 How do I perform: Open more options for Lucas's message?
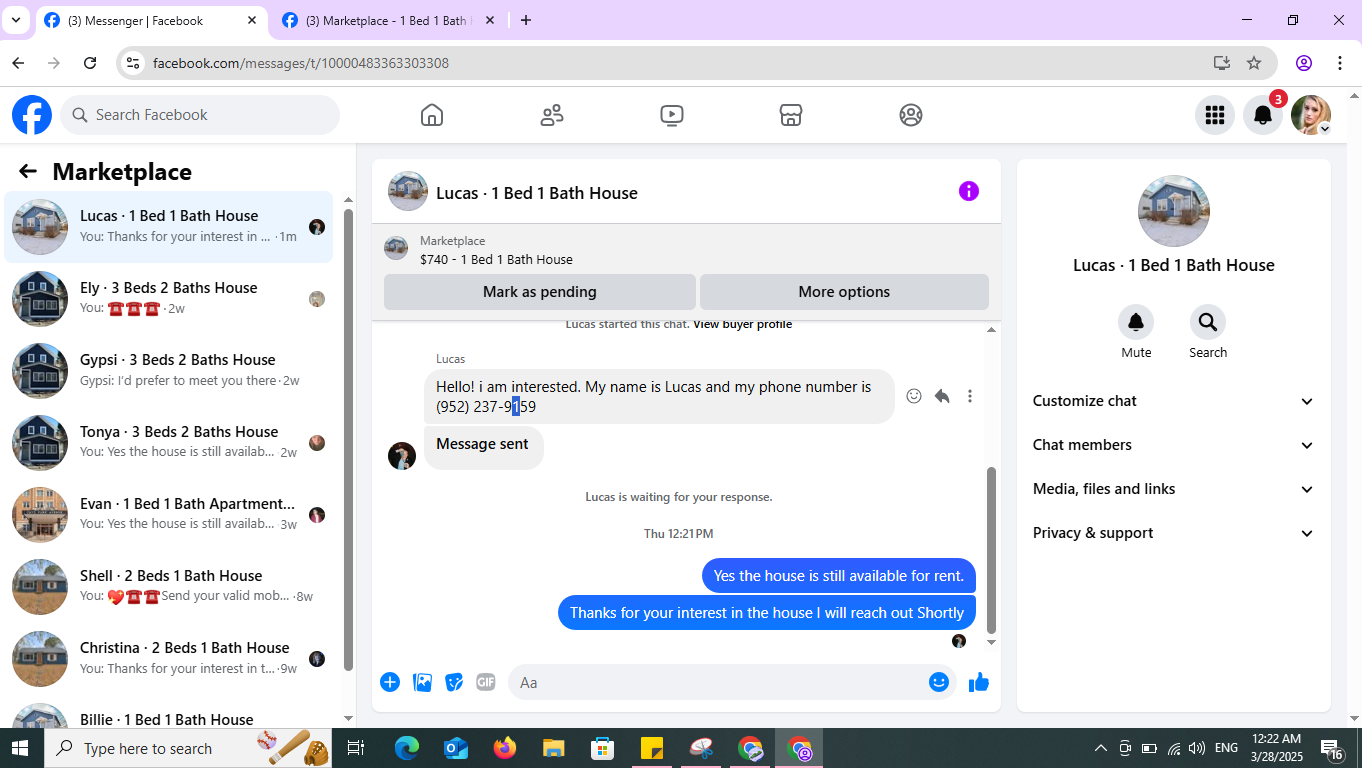click(x=970, y=396)
